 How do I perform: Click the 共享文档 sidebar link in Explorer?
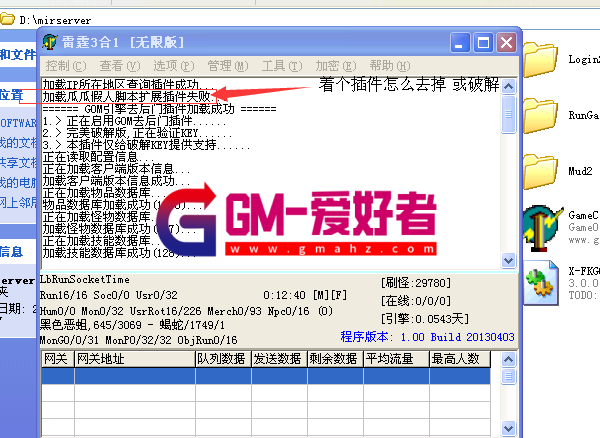click(x=18, y=163)
